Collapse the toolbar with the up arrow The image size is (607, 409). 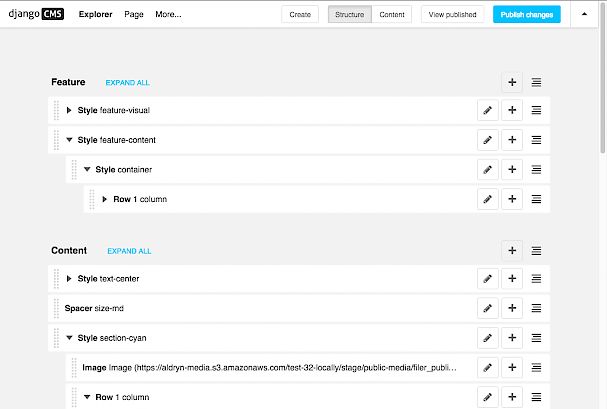tap(584, 14)
